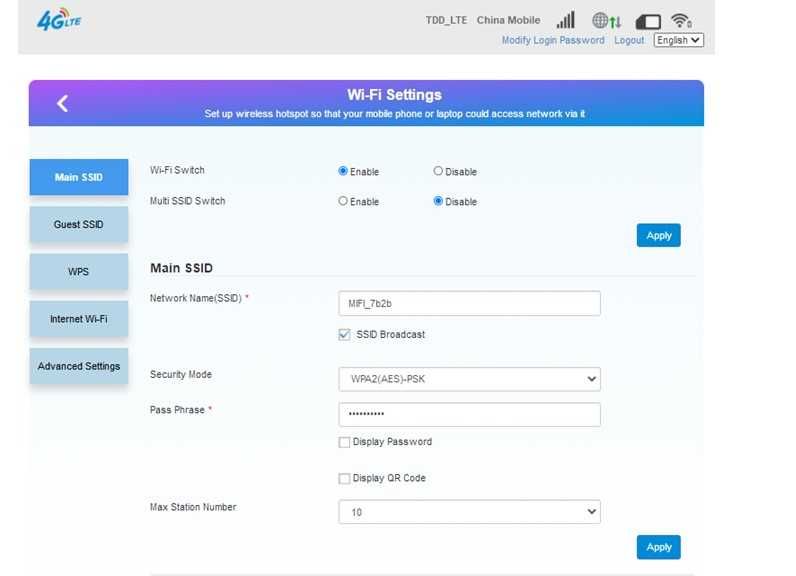Click Apply button below Max Station Number
The image size is (796, 576).
(658, 547)
